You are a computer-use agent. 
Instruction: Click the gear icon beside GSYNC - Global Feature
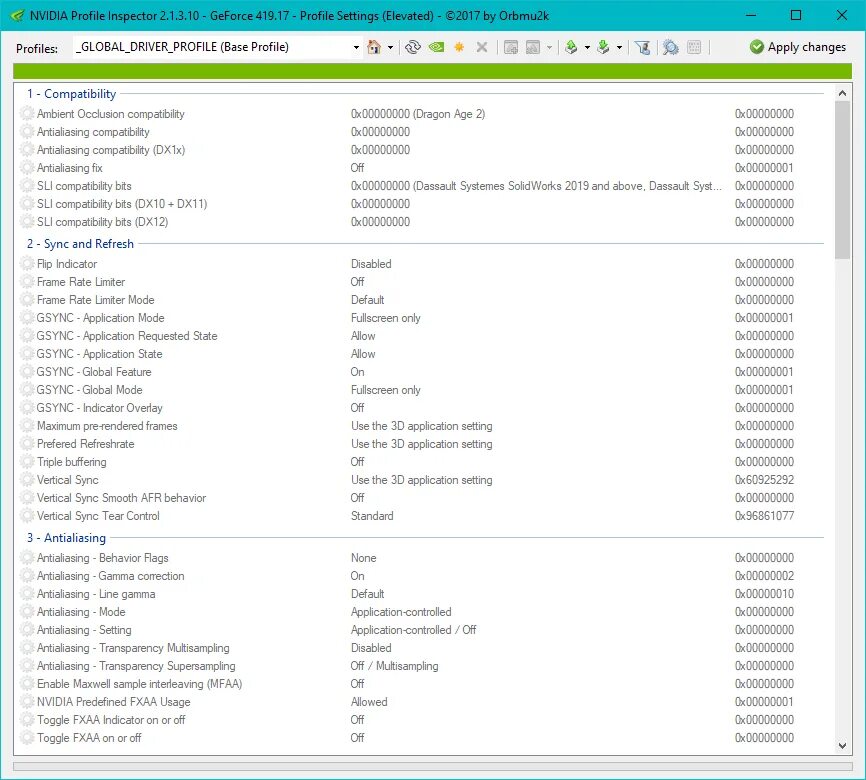(x=27, y=372)
